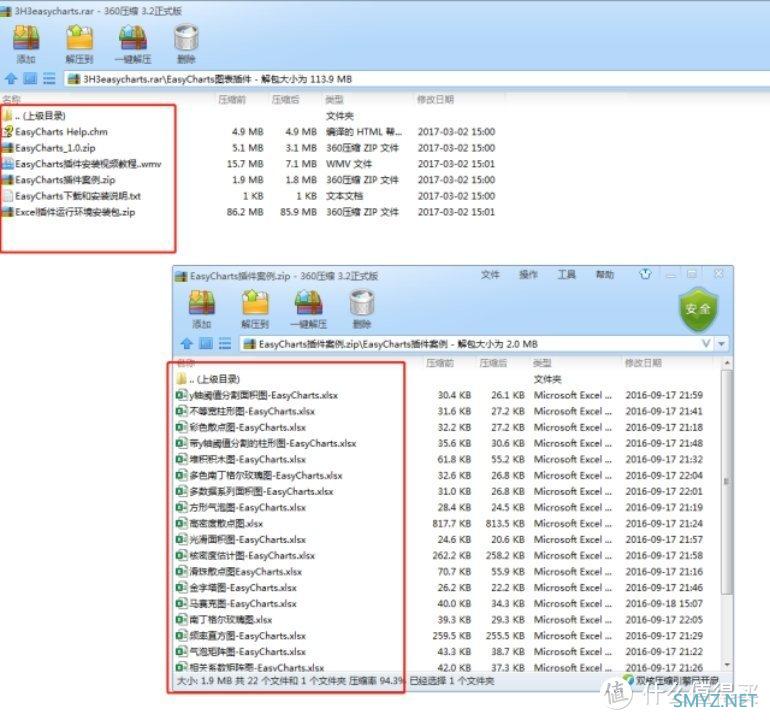Select the 高密度散点图.xlsx file
Image resolution: width=770 pixels, height=720 pixels.
pyautogui.click(x=220, y=524)
